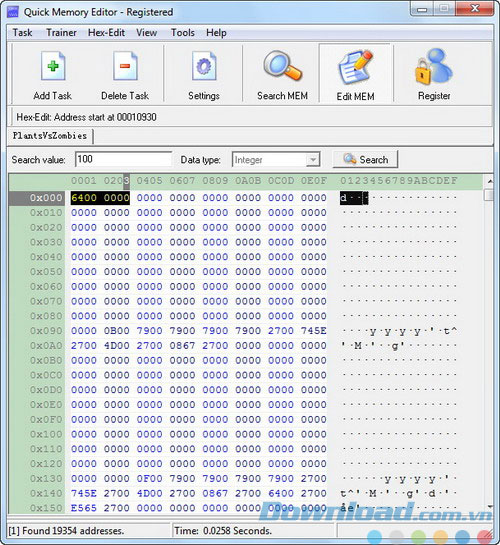Click the Register padlock user icon
The image size is (500, 545).
(434, 66)
